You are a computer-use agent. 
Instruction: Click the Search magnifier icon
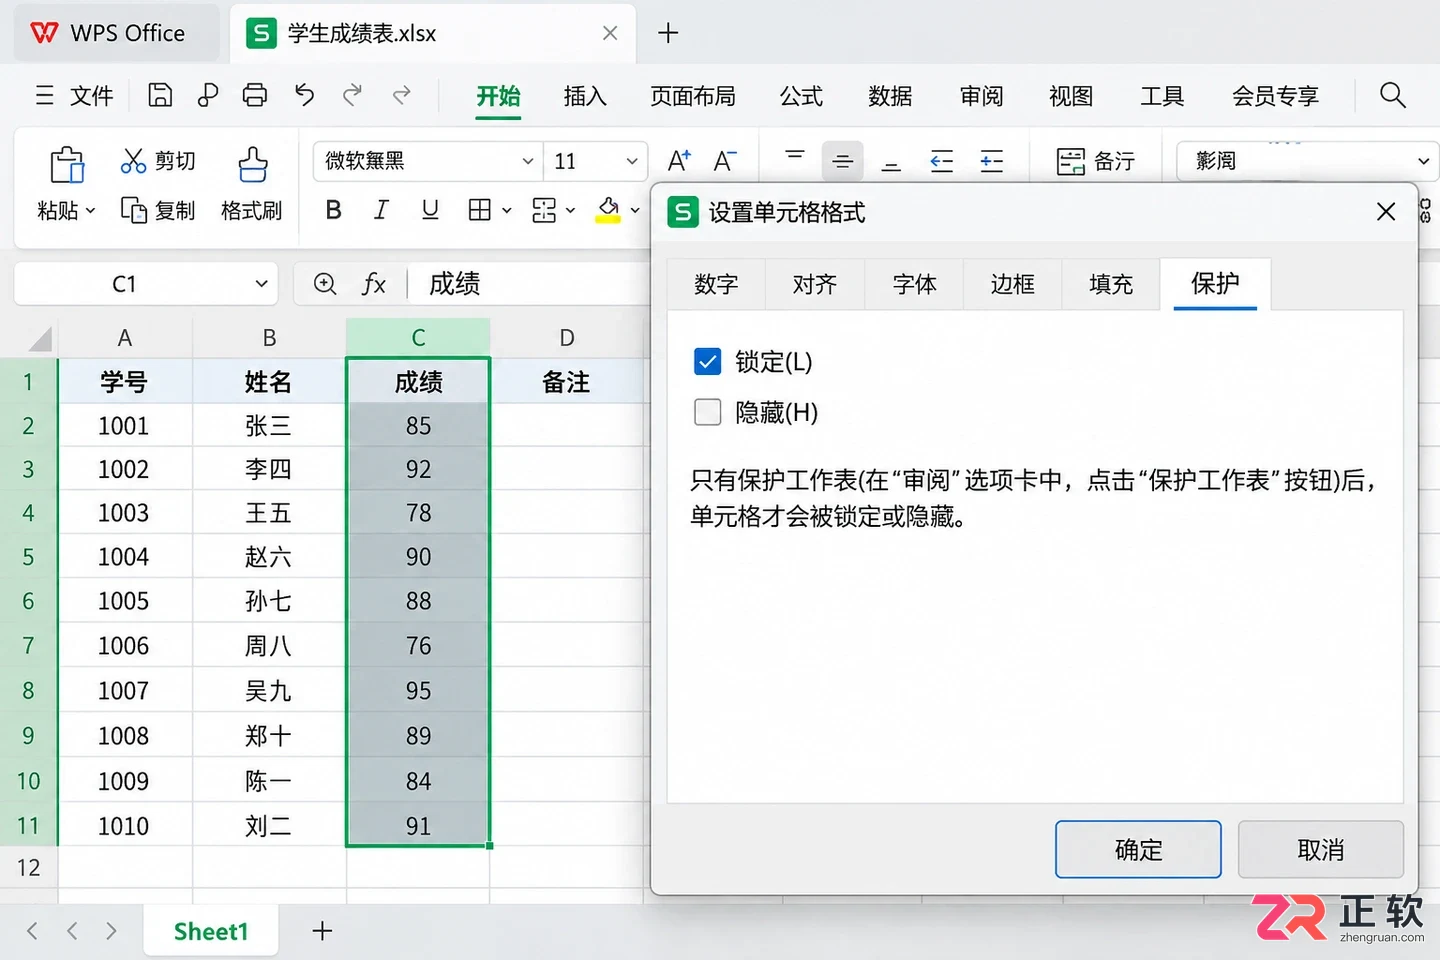1392,95
